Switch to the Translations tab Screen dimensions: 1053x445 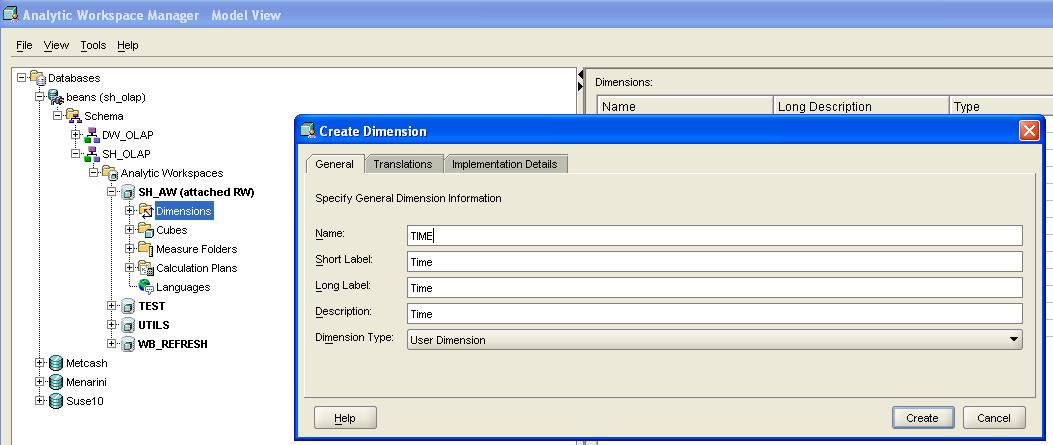click(403, 164)
